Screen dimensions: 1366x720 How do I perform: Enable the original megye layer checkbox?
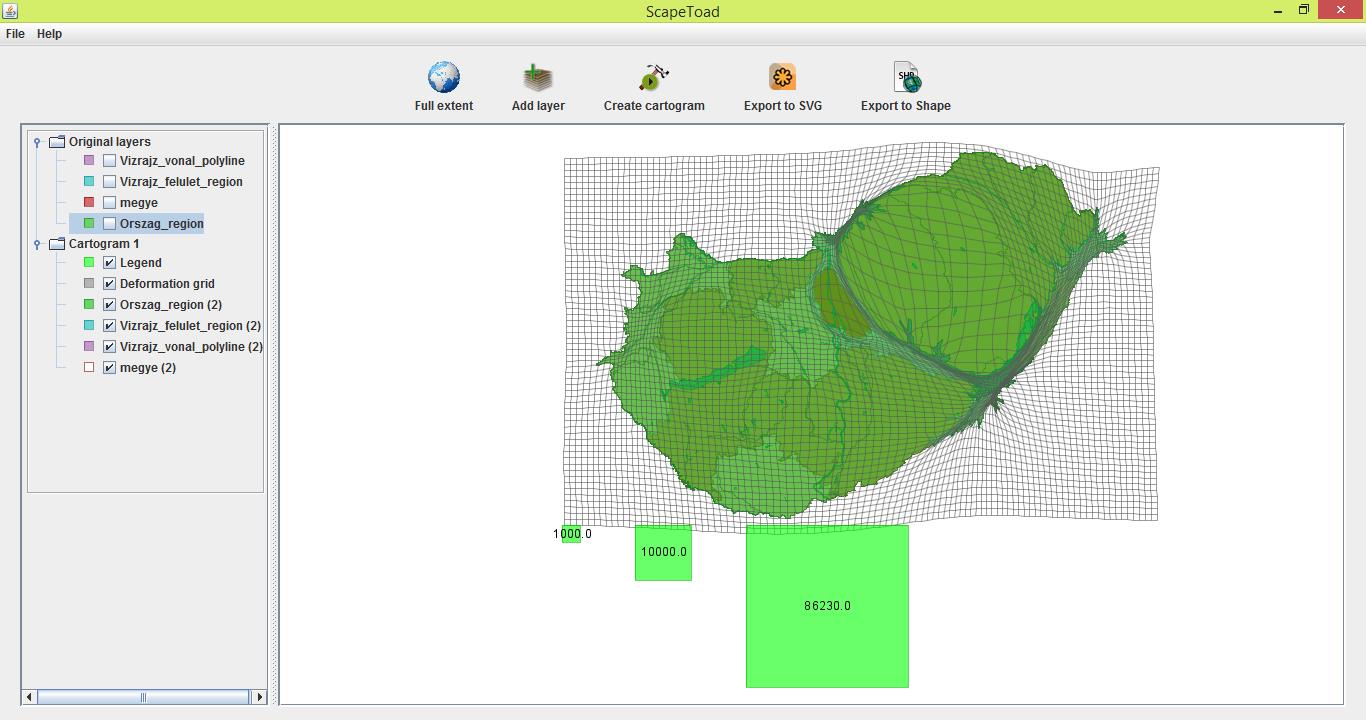point(110,203)
